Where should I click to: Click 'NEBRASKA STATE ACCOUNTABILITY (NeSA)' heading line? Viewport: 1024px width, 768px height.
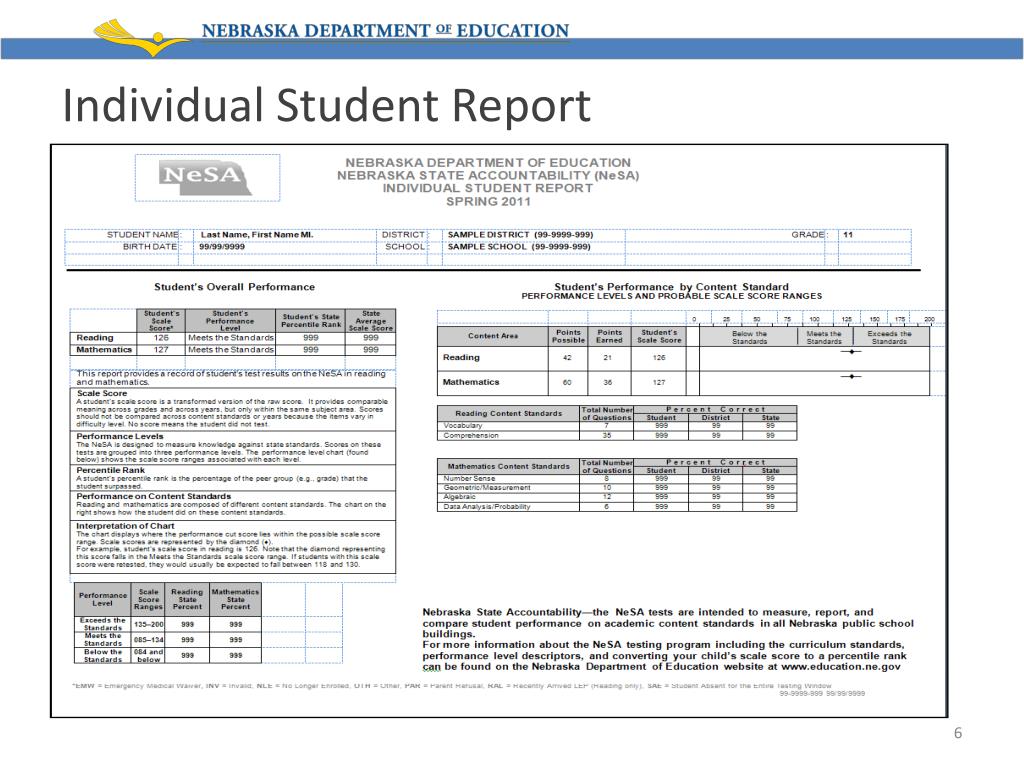click(488, 175)
